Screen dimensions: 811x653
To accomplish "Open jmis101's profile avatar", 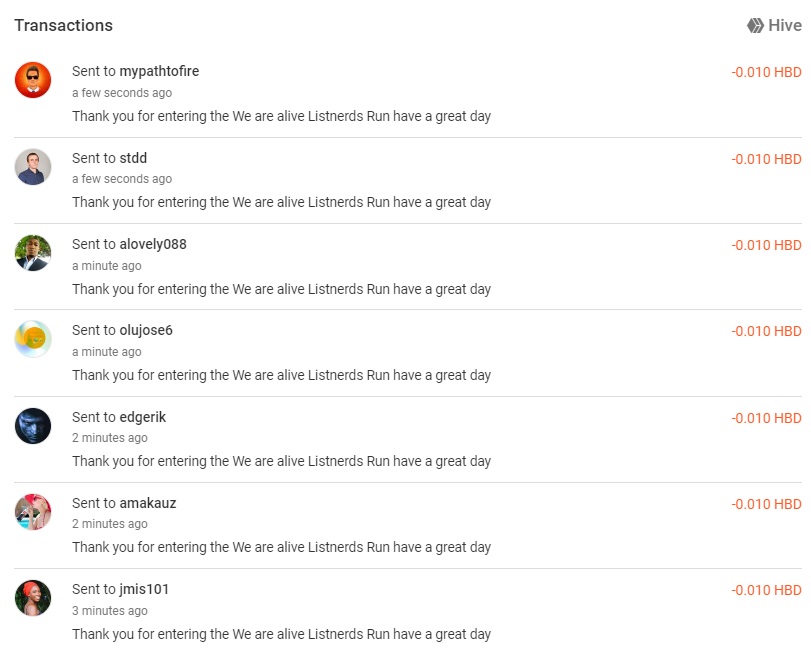I will (33, 598).
